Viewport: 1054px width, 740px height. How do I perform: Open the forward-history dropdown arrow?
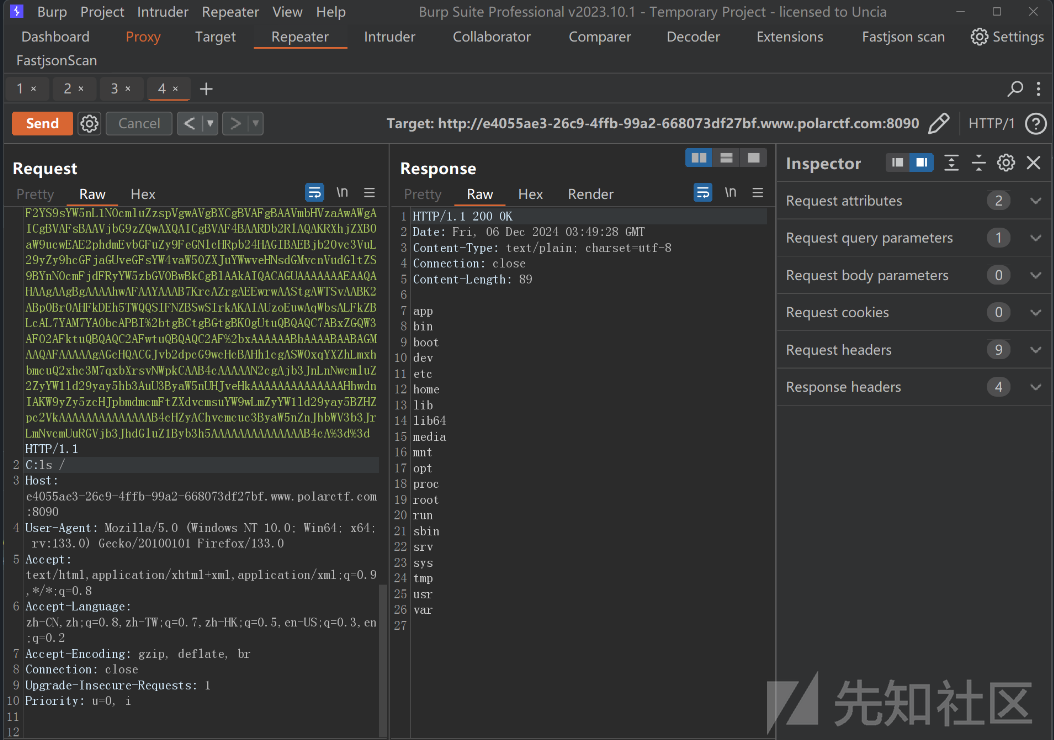coord(255,124)
